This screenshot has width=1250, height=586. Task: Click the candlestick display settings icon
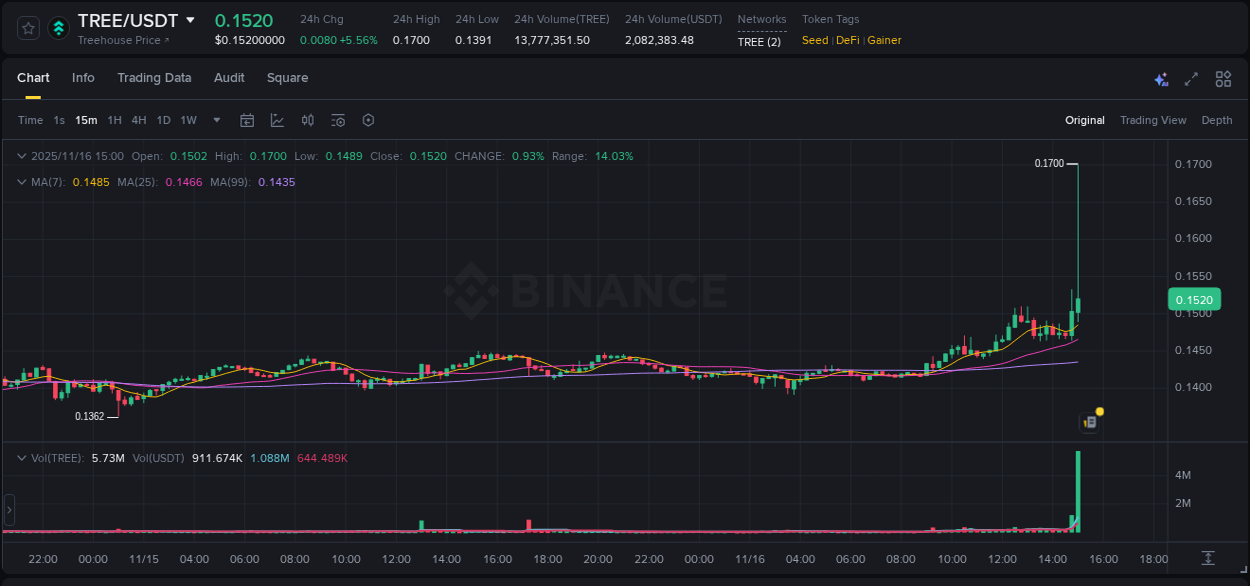pos(307,120)
